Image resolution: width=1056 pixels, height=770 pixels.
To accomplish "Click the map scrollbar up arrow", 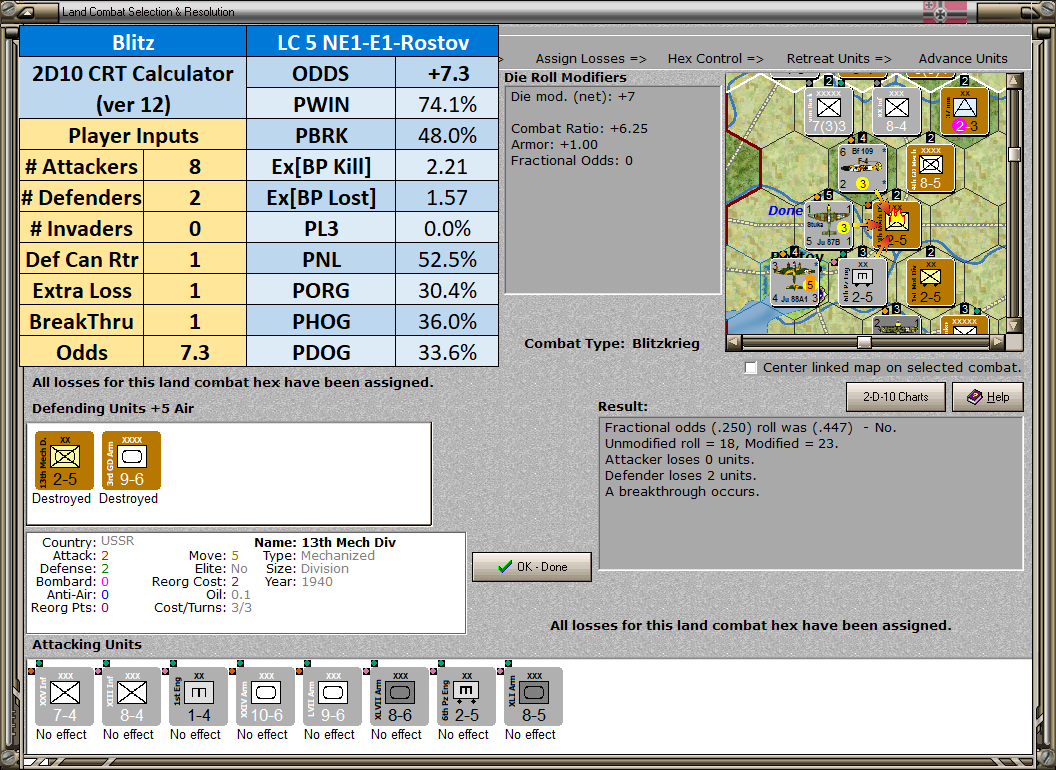I will 1014,81.
